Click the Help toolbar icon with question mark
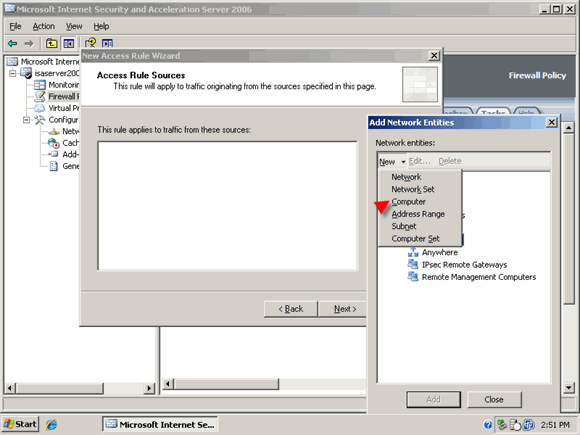 (x=90, y=43)
